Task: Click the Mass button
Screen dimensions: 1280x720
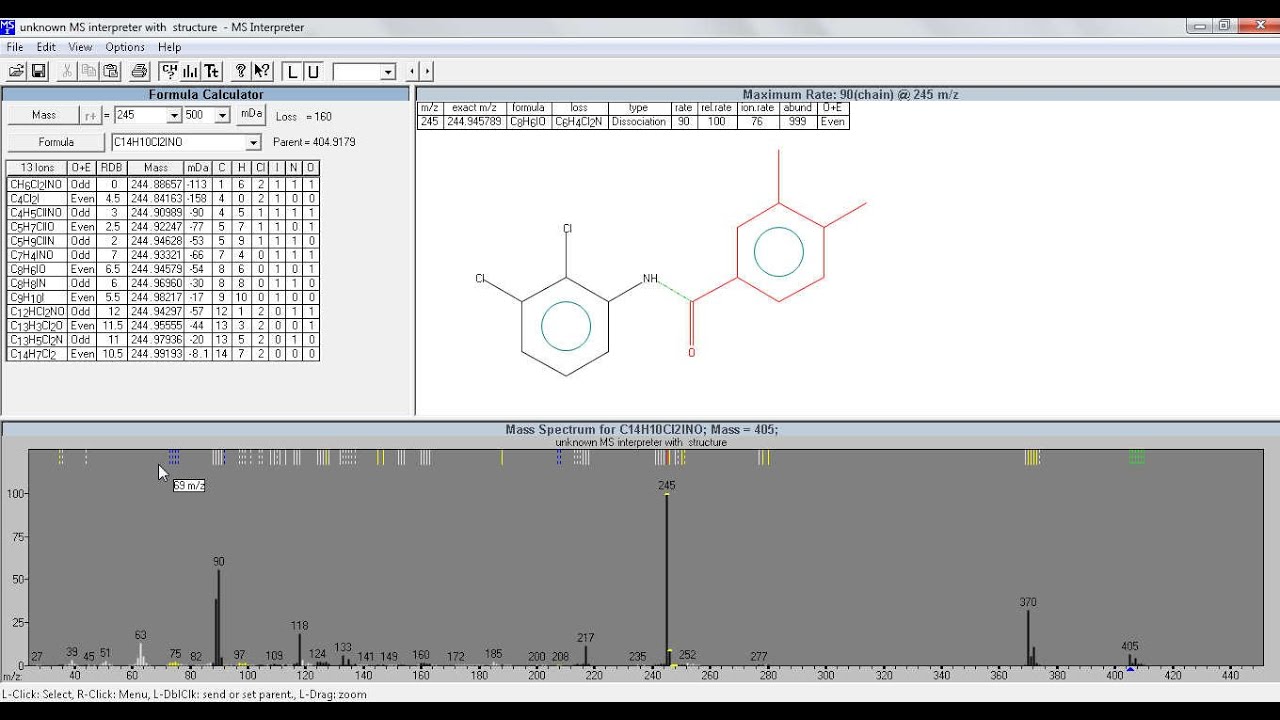Action: click(x=43, y=115)
